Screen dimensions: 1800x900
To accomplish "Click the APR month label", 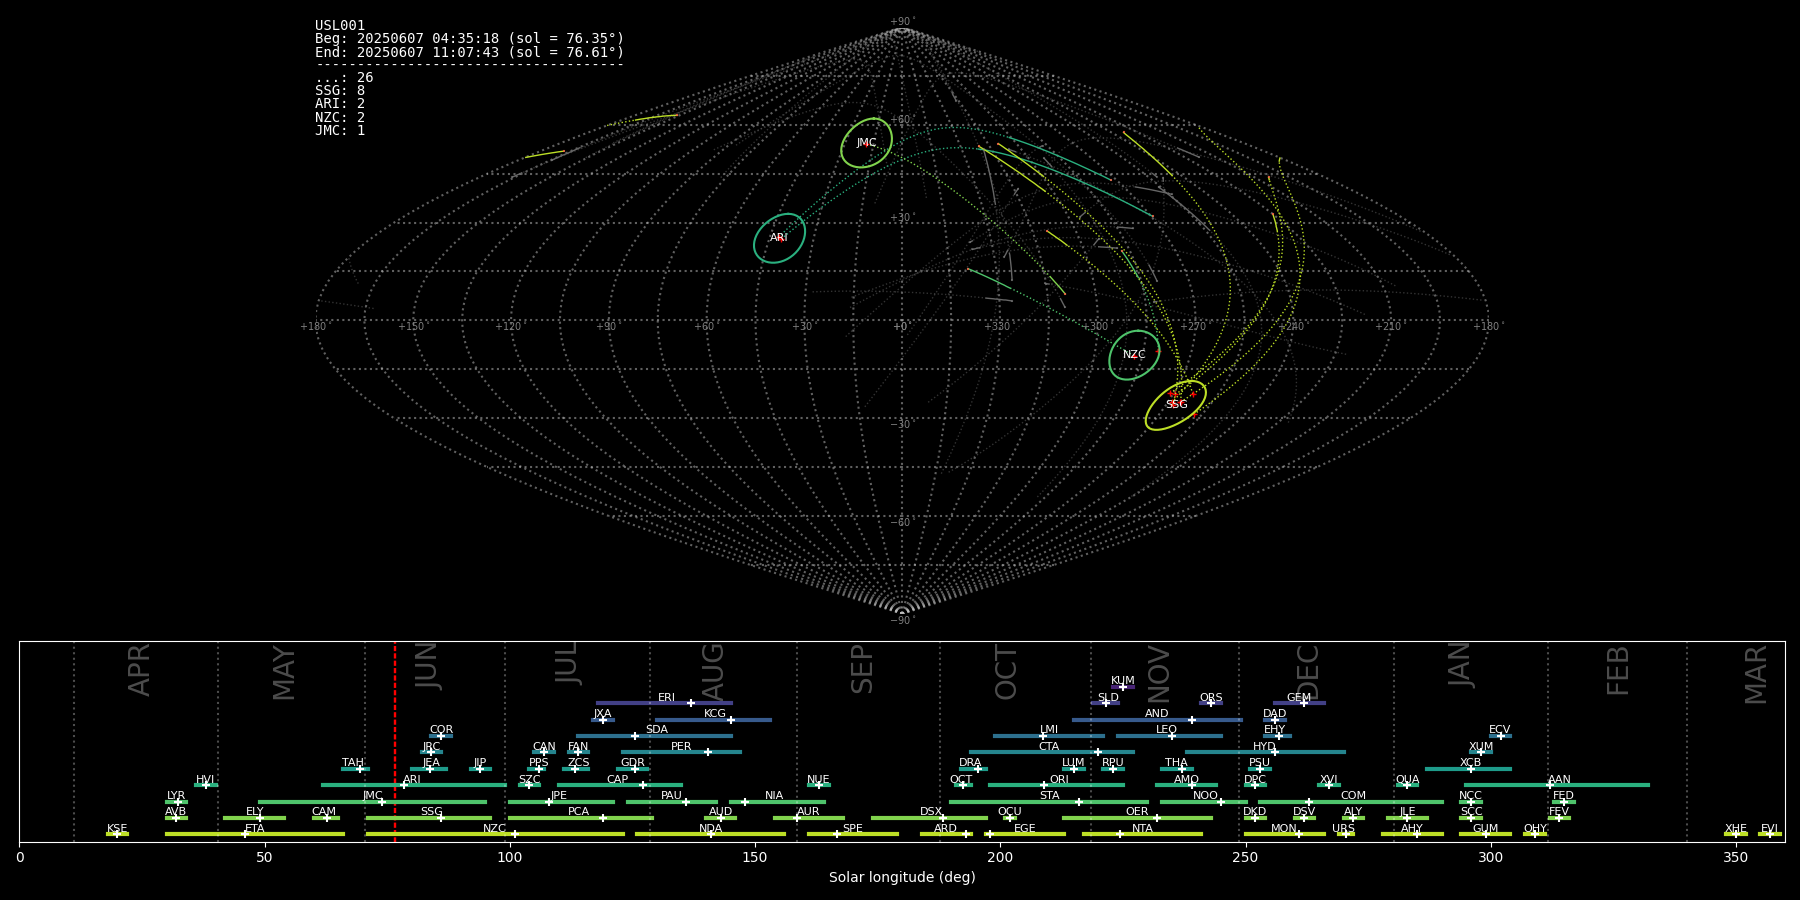I will click(140, 670).
